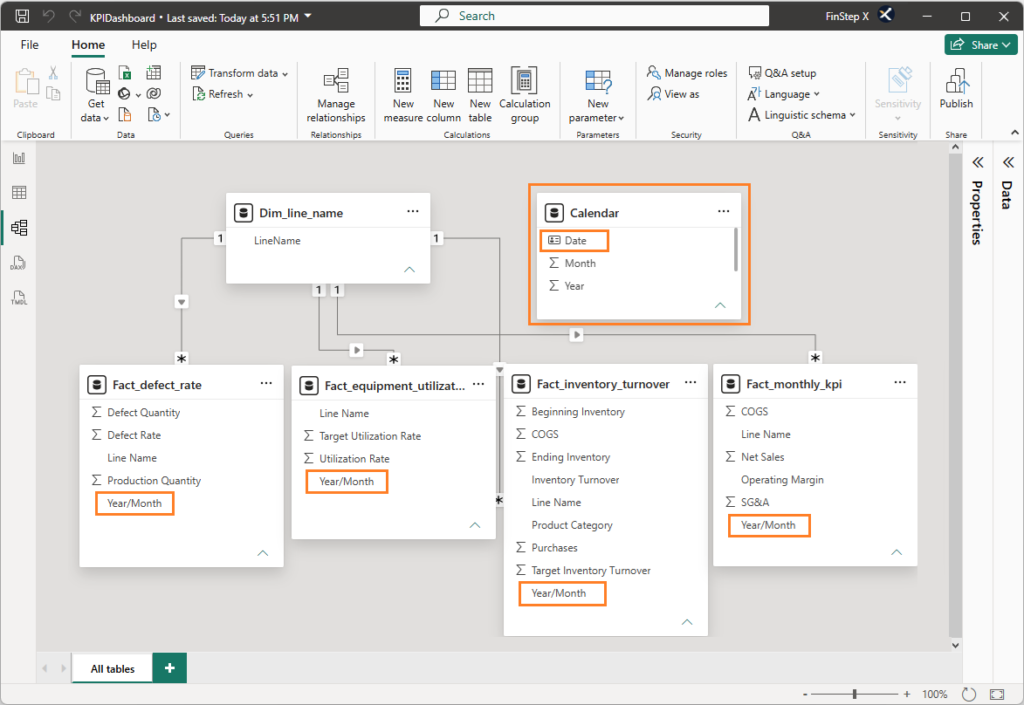Open the Recent sources clock icon

(x=154, y=115)
